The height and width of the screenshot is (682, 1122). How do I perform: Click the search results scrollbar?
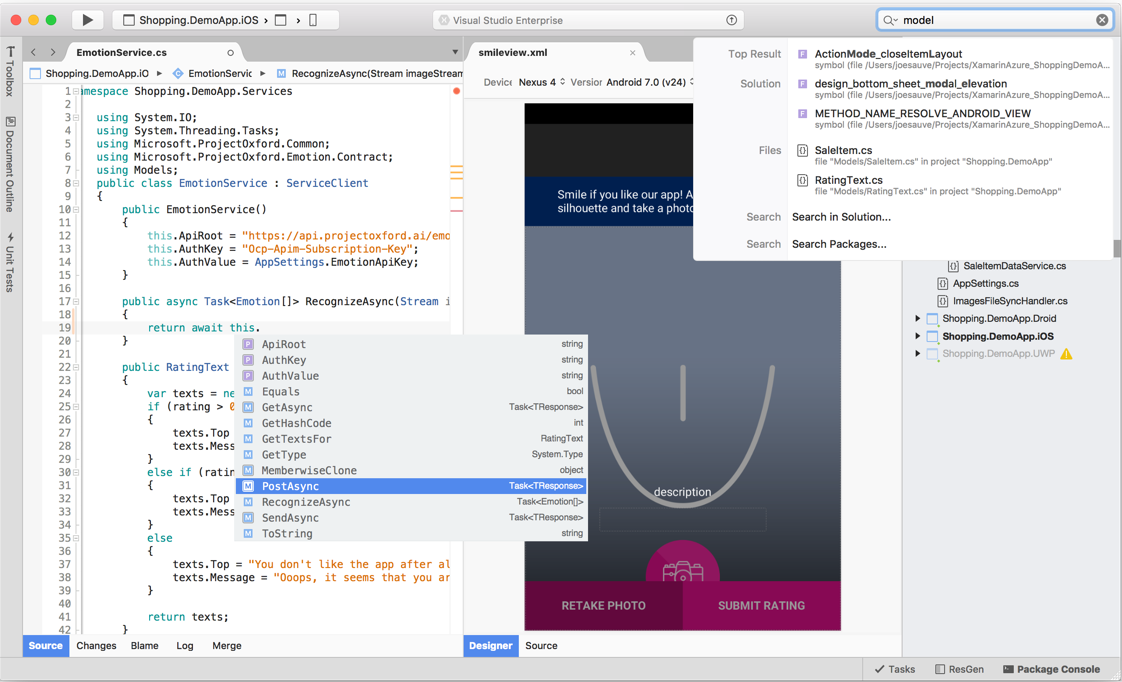pos(1117,248)
